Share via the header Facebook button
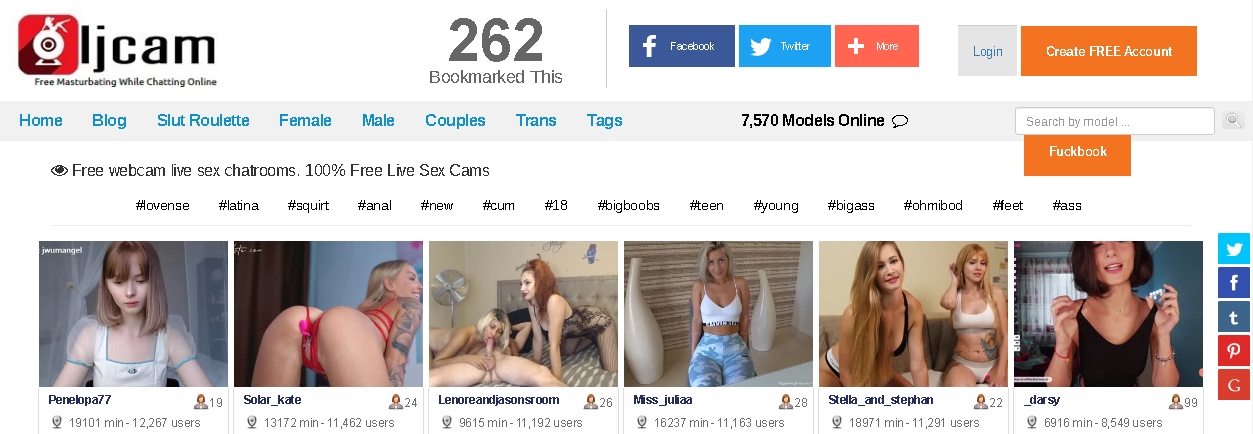Viewport: 1253px width, 434px height. 681,46
